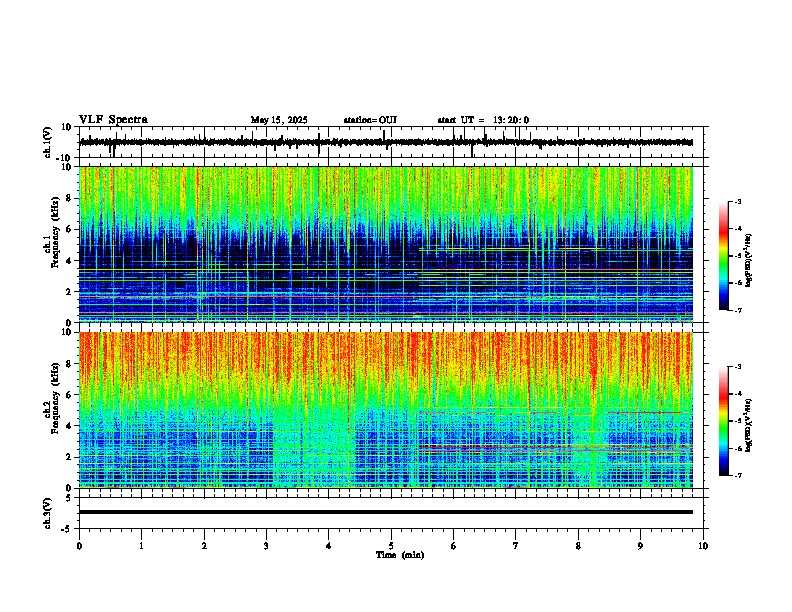Click the "8" kHz tick on ch.1 frequency axis
This screenshot has width=792, height=612.
point(70,198)
